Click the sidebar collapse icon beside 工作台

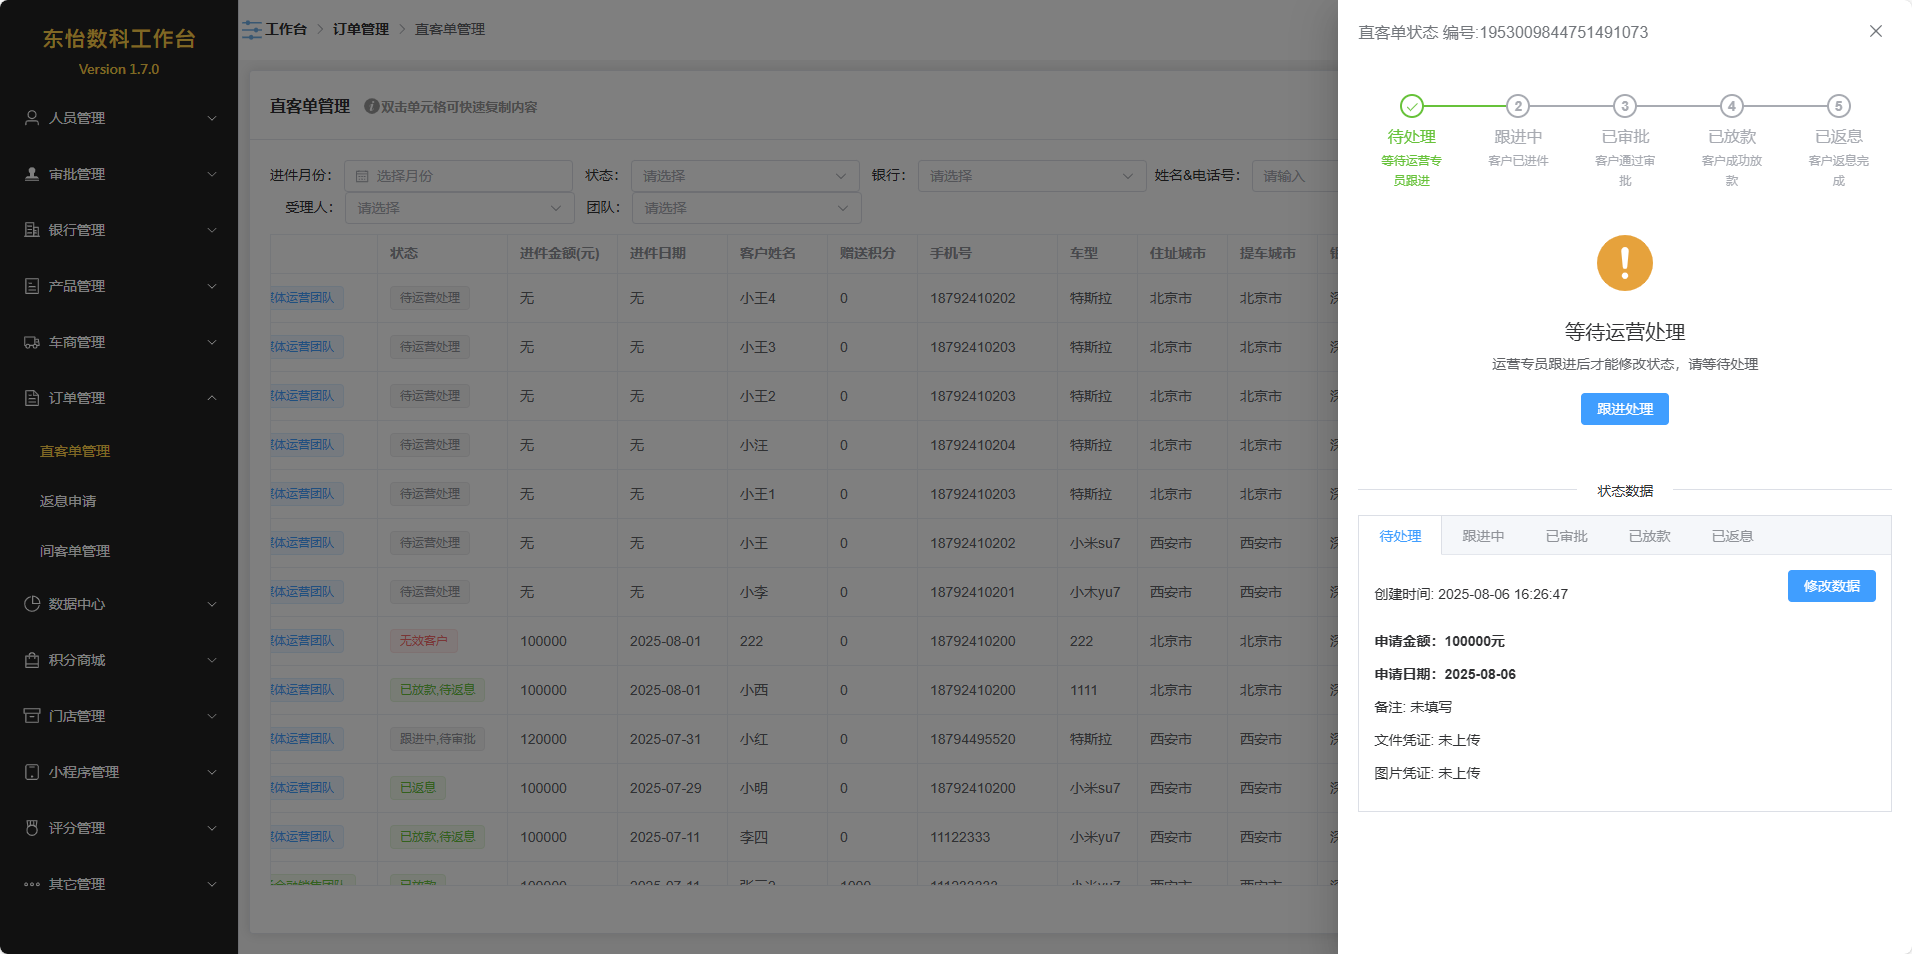251,30
